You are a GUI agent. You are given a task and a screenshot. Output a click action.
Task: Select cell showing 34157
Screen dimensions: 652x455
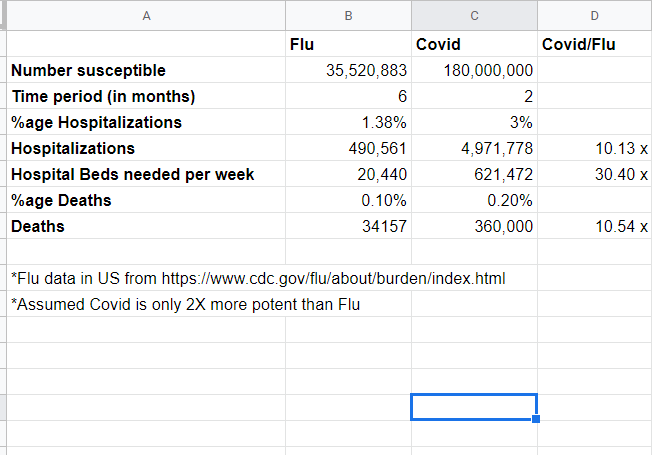click(x=348, y=226)
